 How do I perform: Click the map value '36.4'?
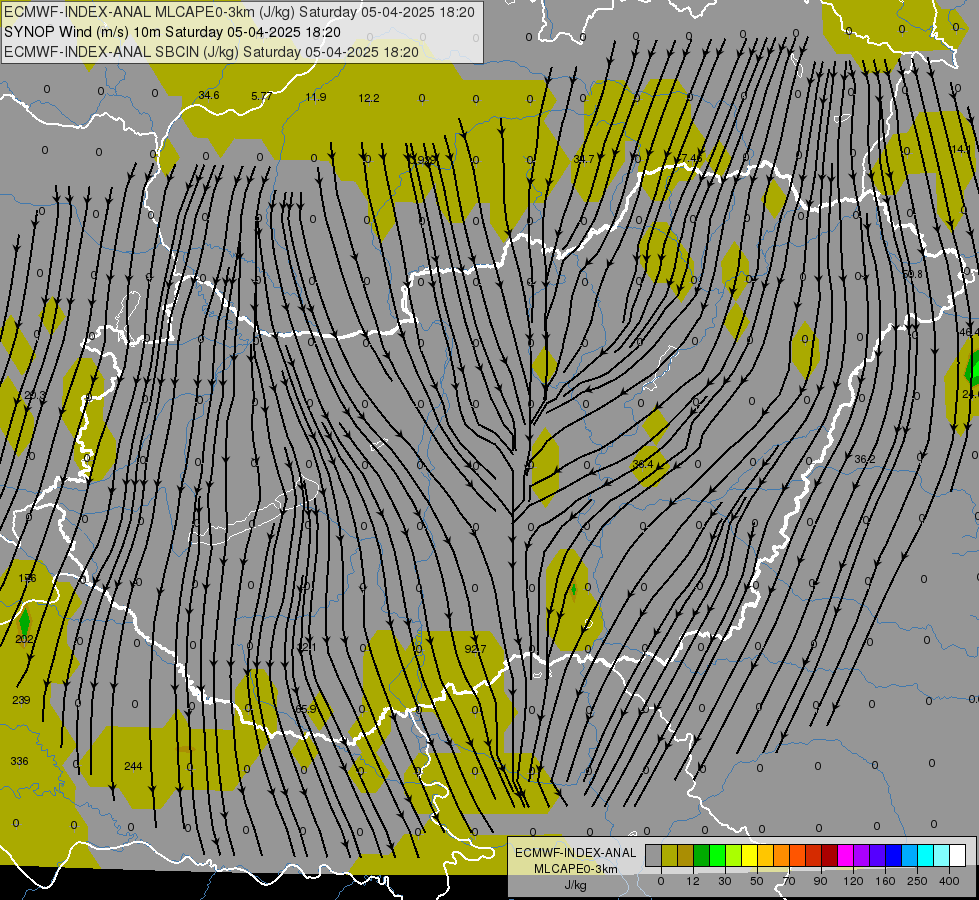tap(642, 464)
